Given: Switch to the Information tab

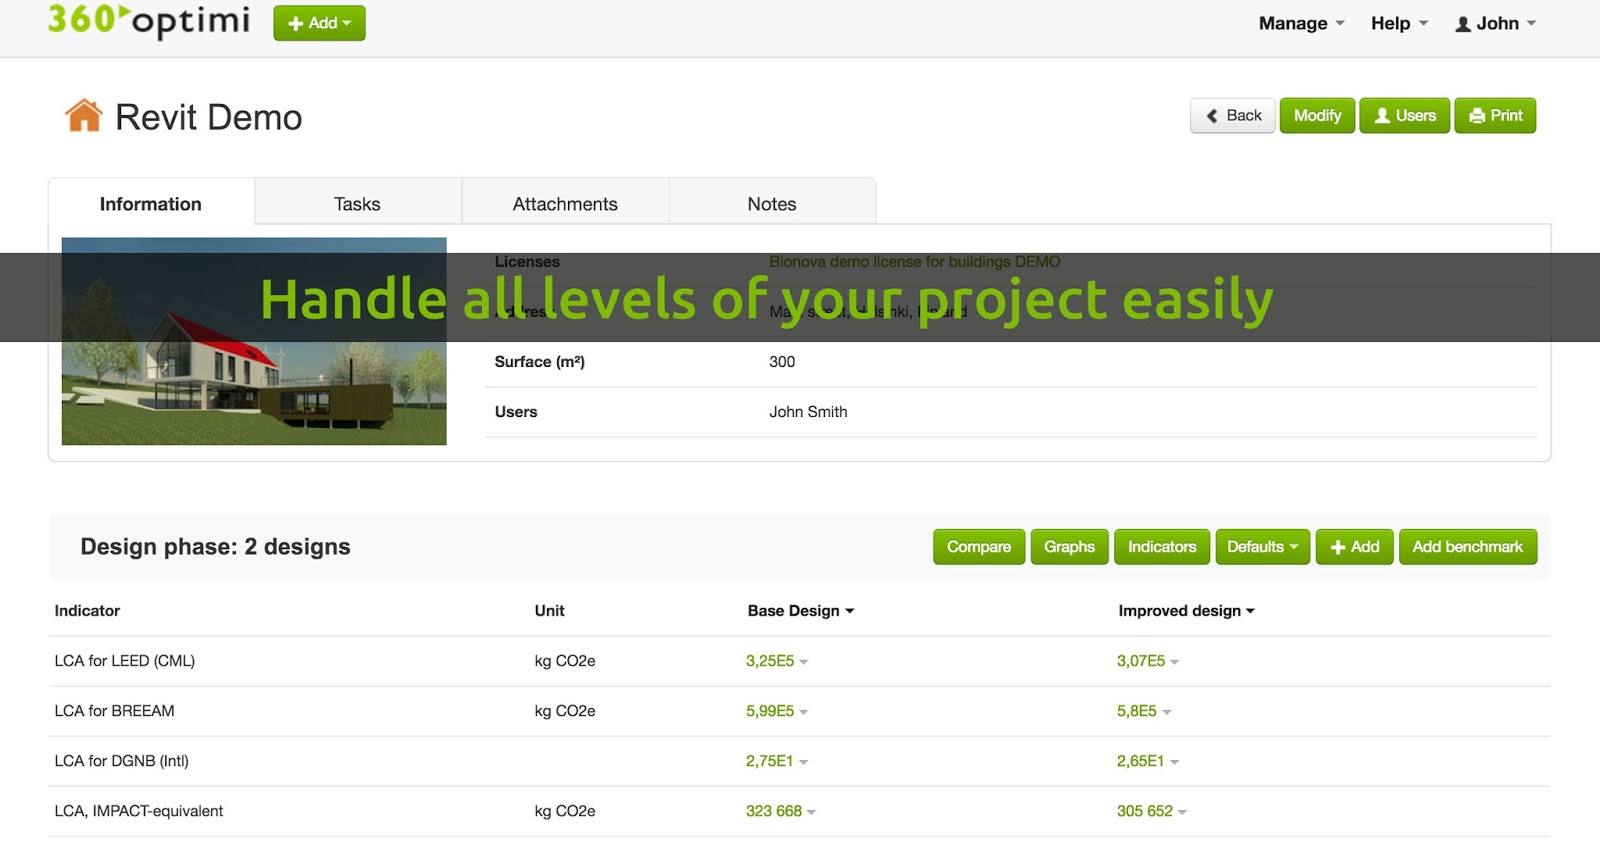Looking at the screenshot, I should pyautogui.click(x=151, y=203).
